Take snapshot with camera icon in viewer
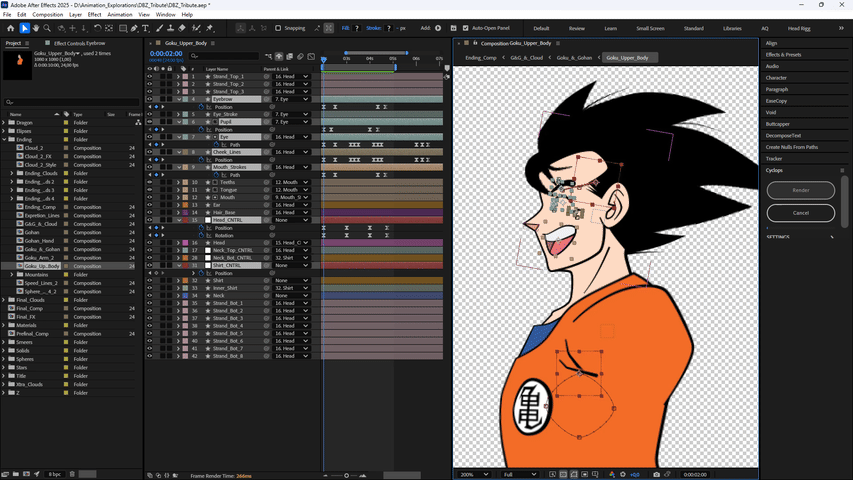This screenshot has height=480, width=853. [x=657, y=475]
